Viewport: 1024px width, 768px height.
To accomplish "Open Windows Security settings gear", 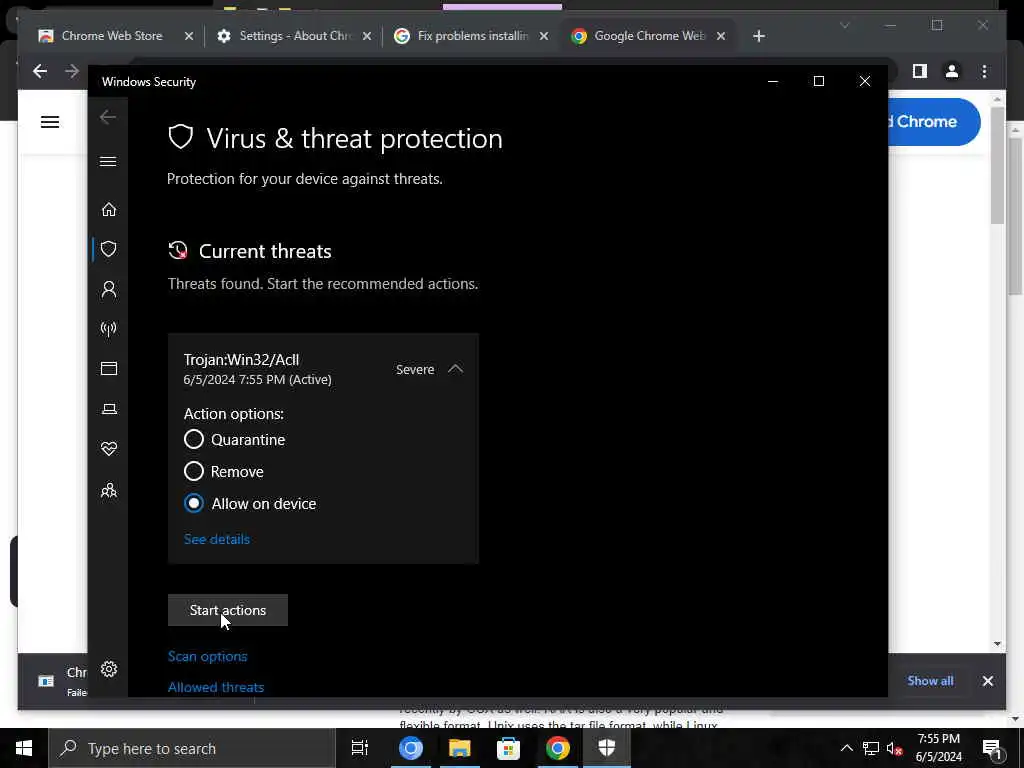I will coord(108,669).
